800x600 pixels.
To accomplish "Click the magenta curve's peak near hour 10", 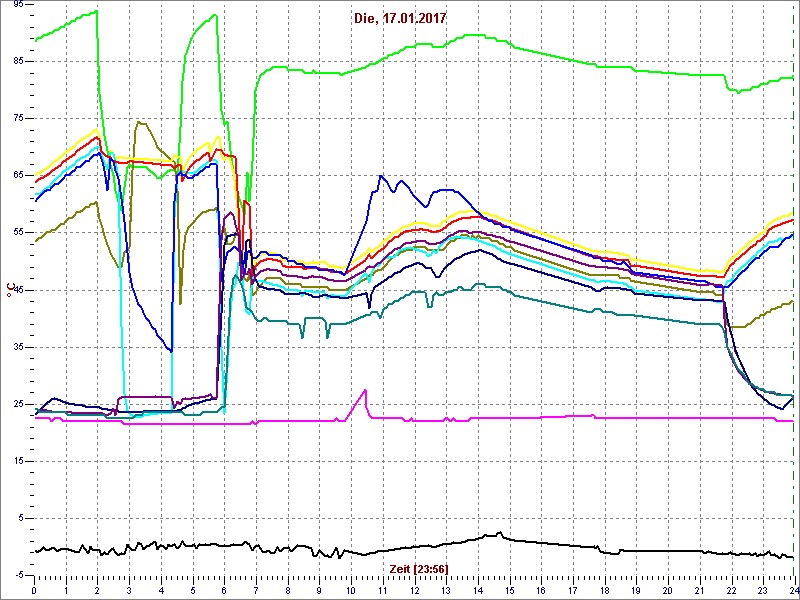I will tap(365, 390).
